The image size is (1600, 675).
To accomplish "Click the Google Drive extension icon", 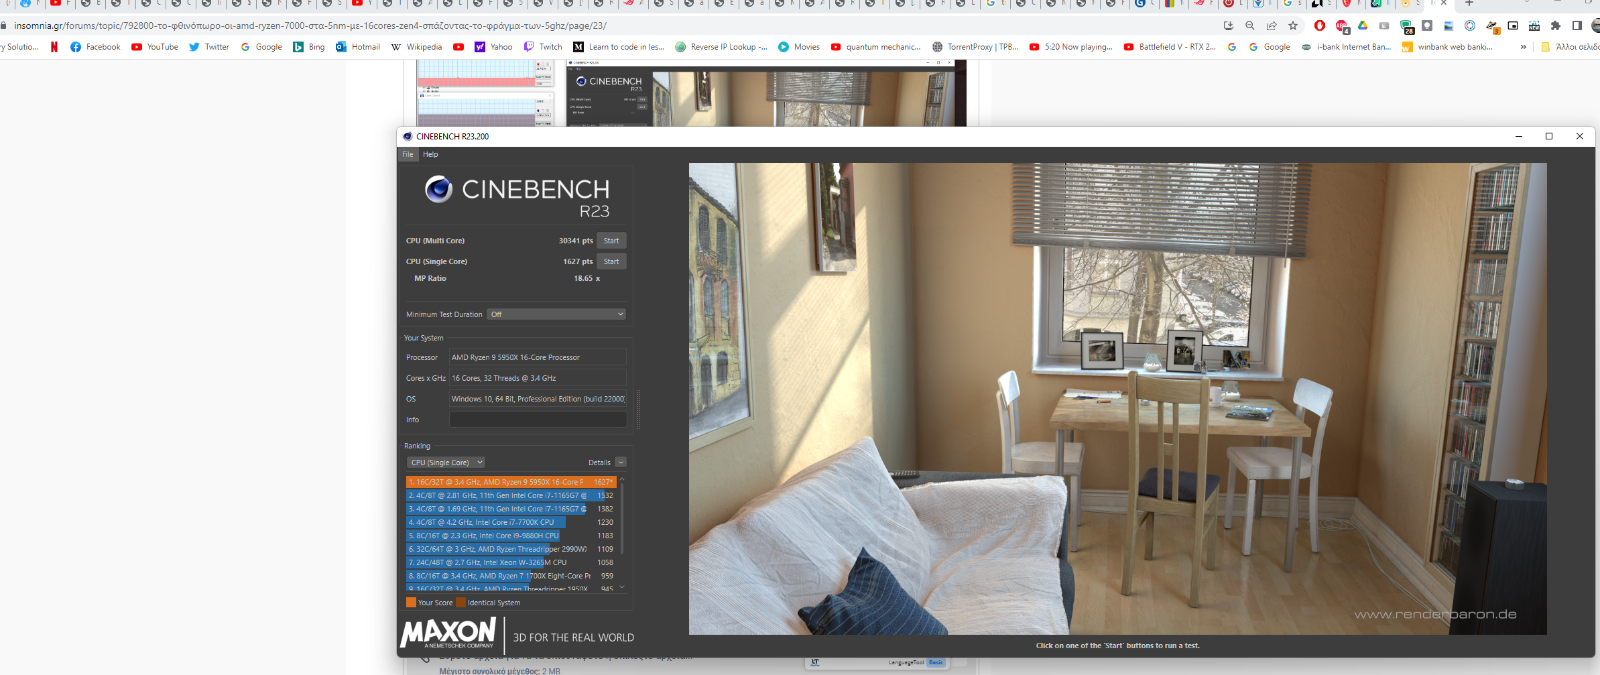I will pyautogui.click(x=1362, y=26).
